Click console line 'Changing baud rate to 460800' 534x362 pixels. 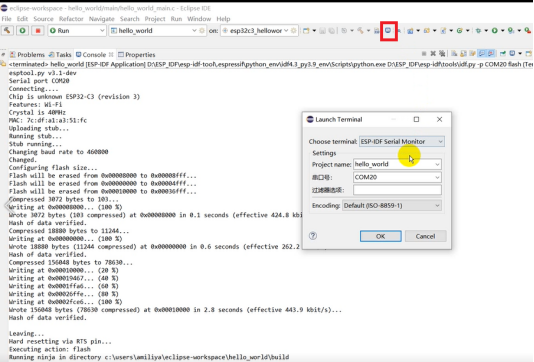[59, 152]
